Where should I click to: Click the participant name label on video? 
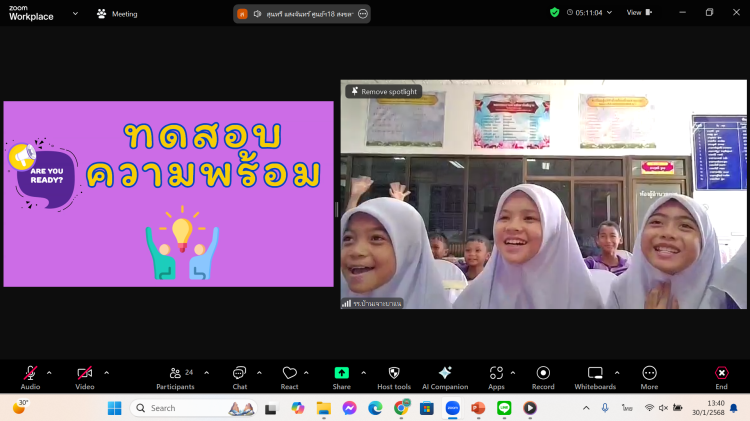[372, 303]
